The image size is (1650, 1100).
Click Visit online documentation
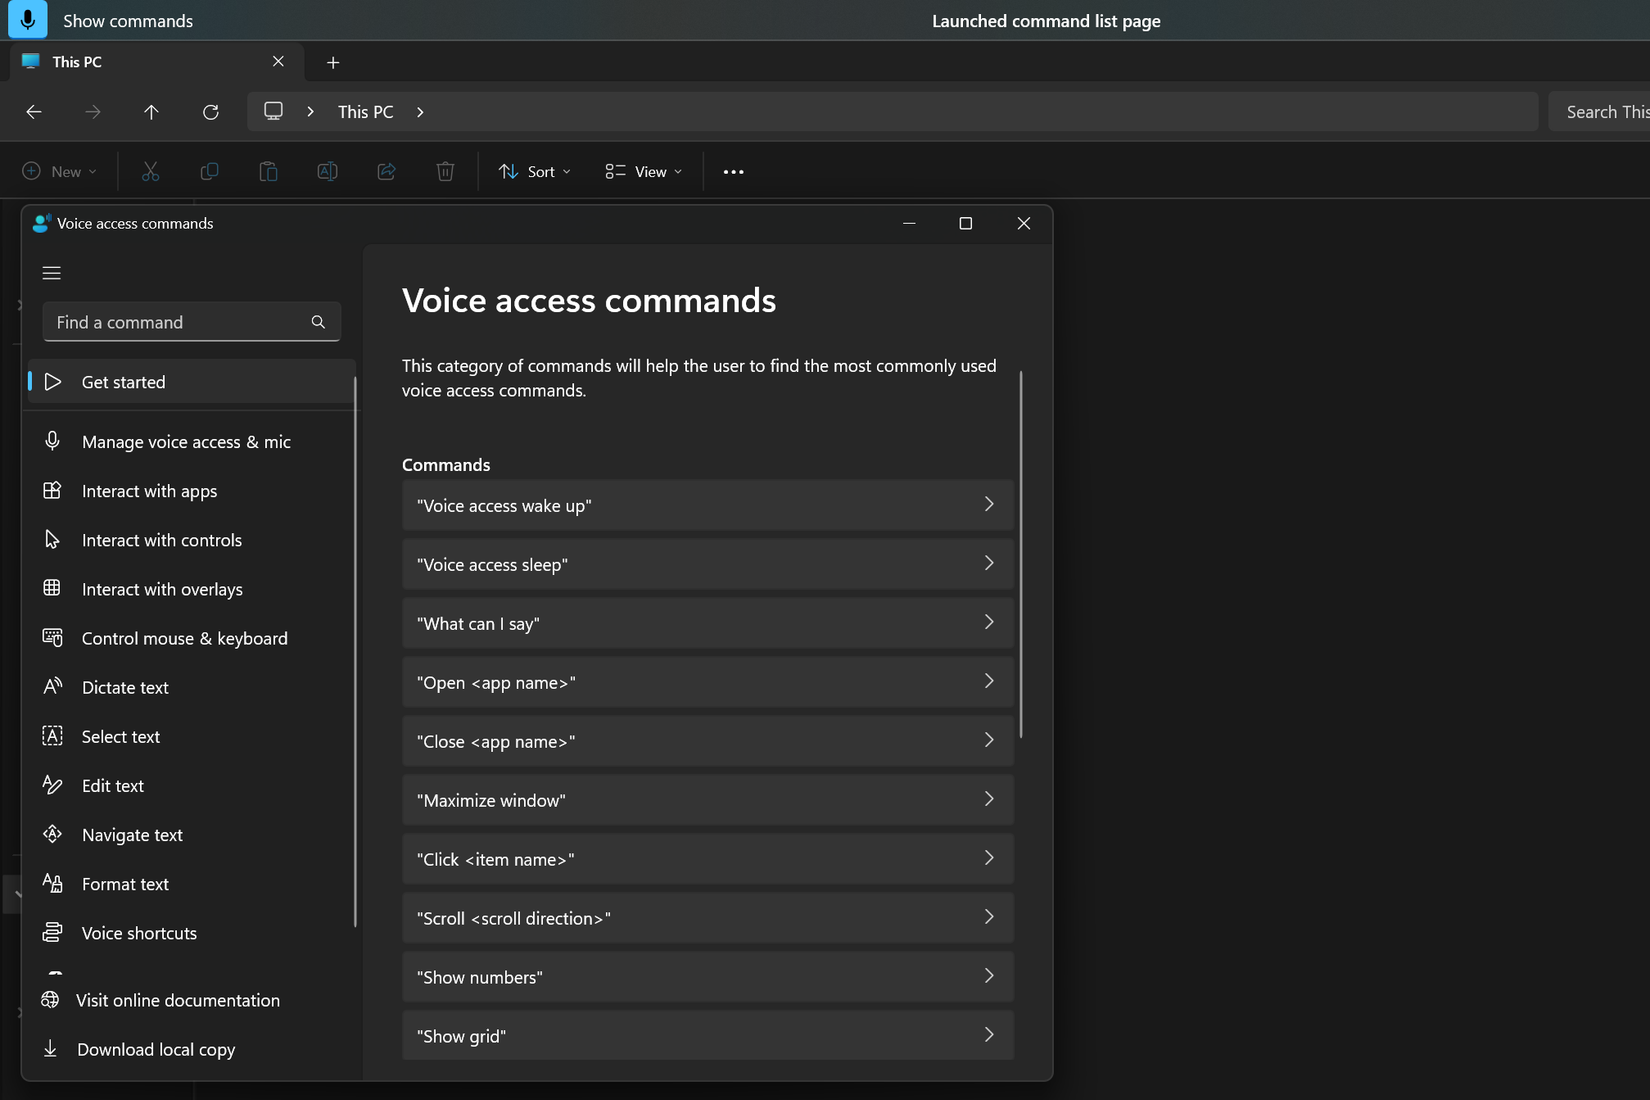[x=177, y=1000]
